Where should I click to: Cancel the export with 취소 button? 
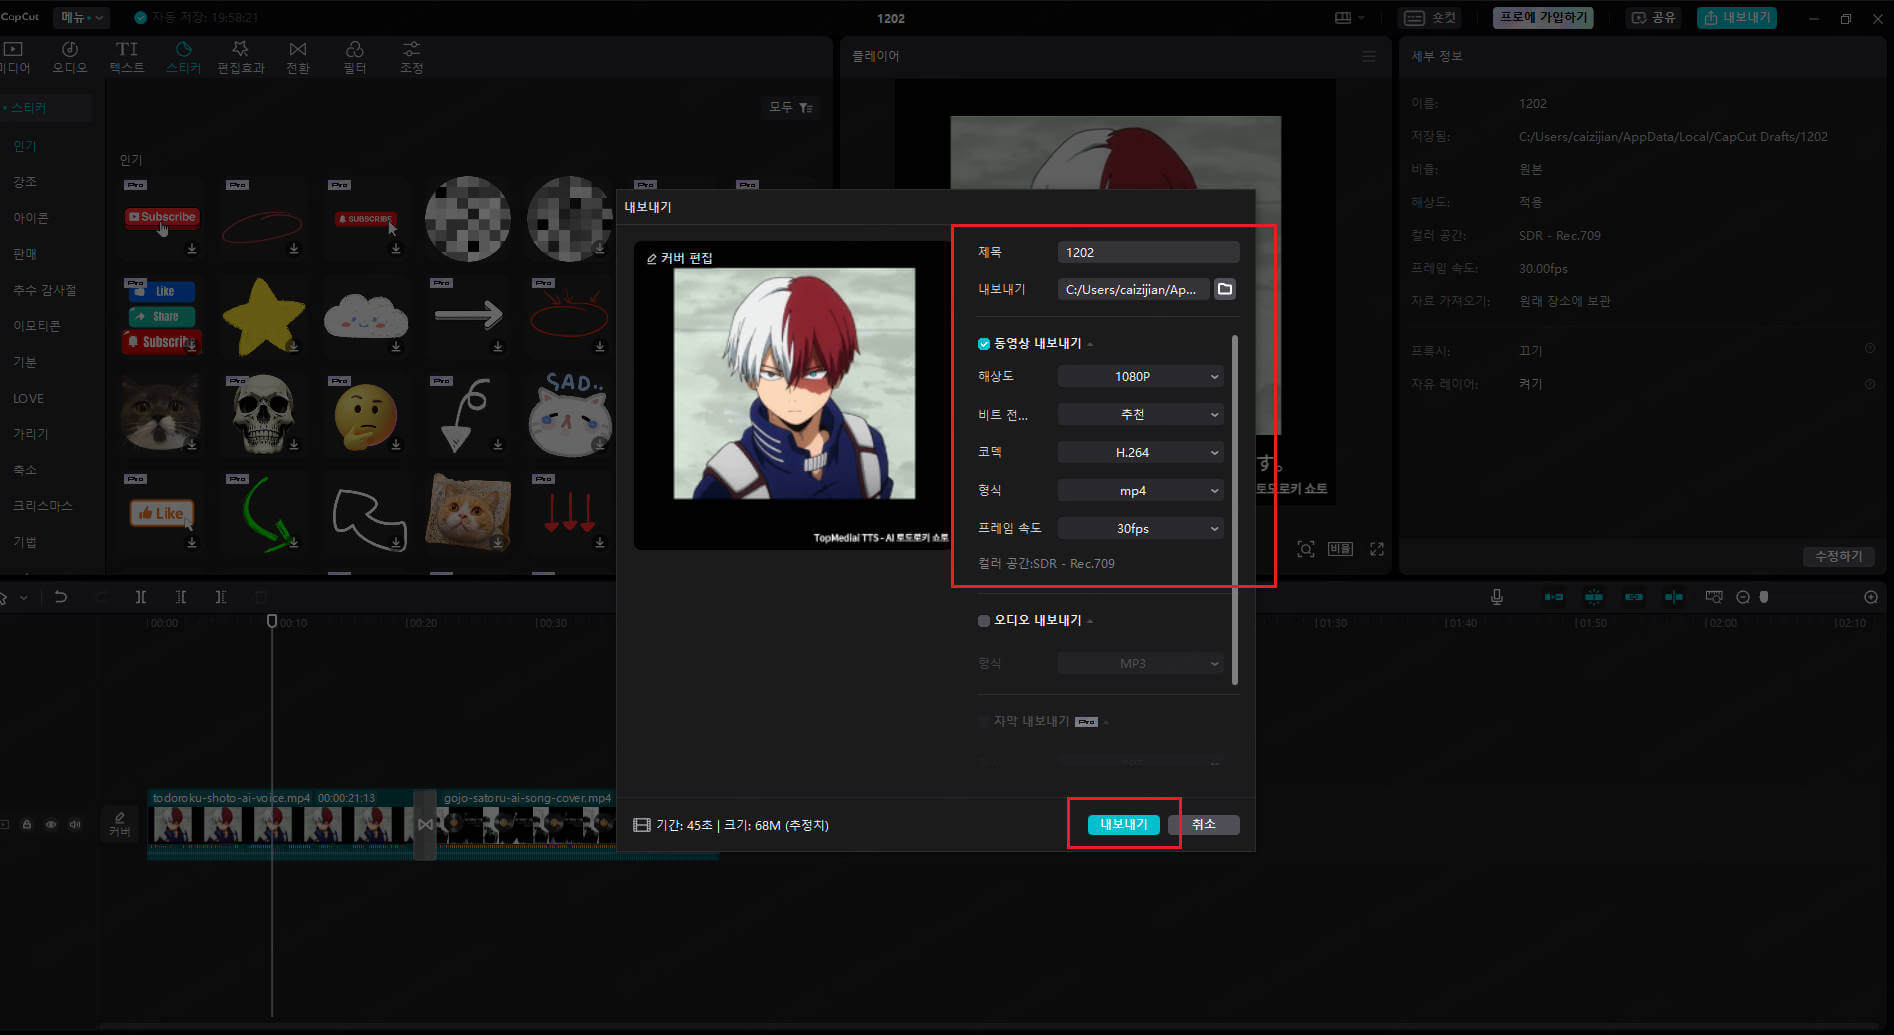click(x=1204, y=825)
